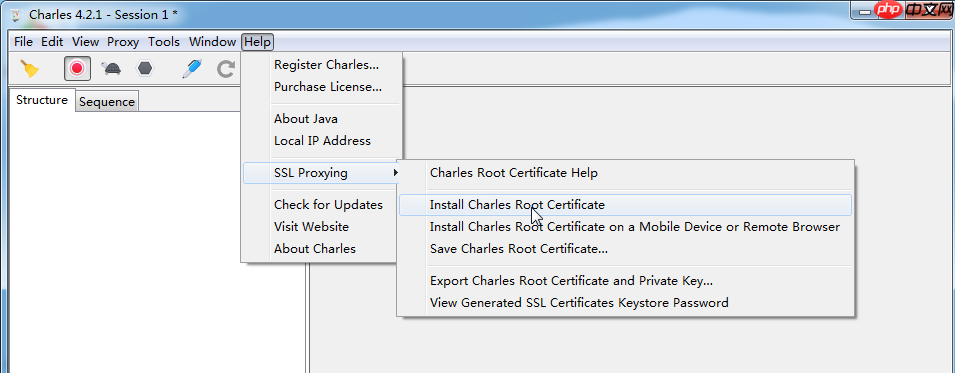Export Charles Root Certificate and Private Key
Image resolution: width=955 pixels, height=373 pixels.
pyautogui.click(x=626, y=281)
